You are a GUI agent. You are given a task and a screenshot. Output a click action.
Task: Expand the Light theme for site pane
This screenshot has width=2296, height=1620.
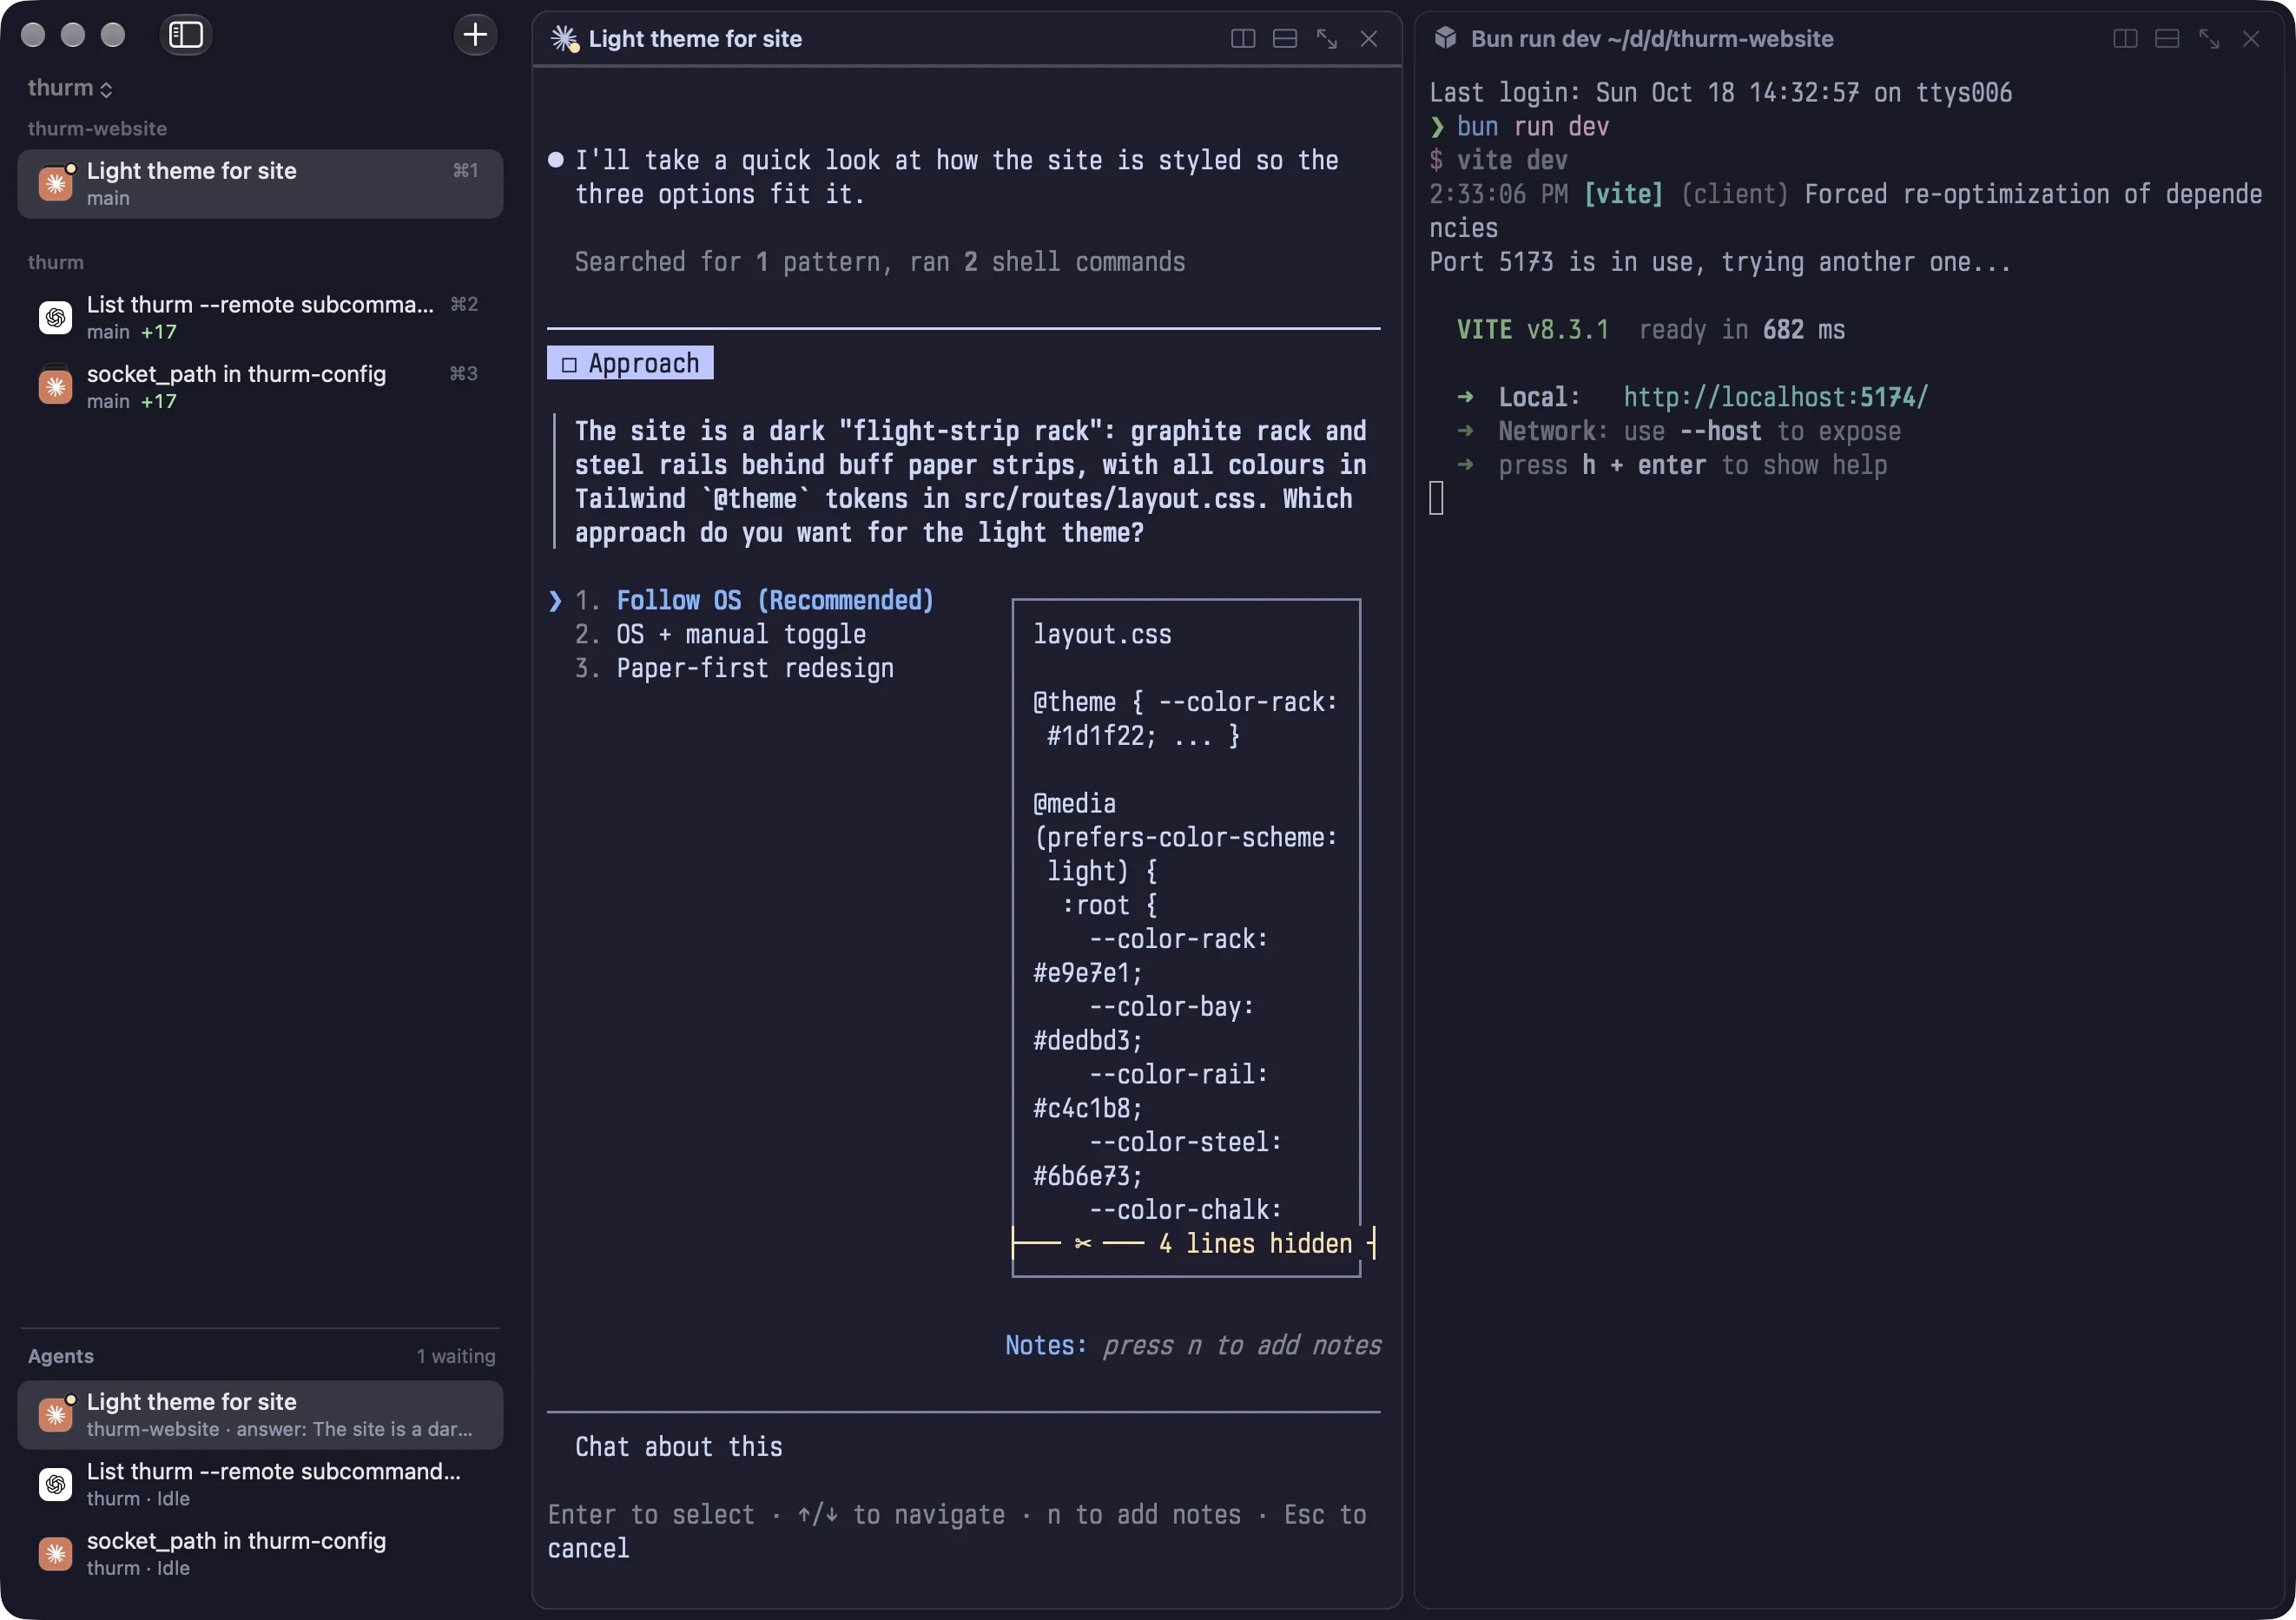coord(1327,39)
